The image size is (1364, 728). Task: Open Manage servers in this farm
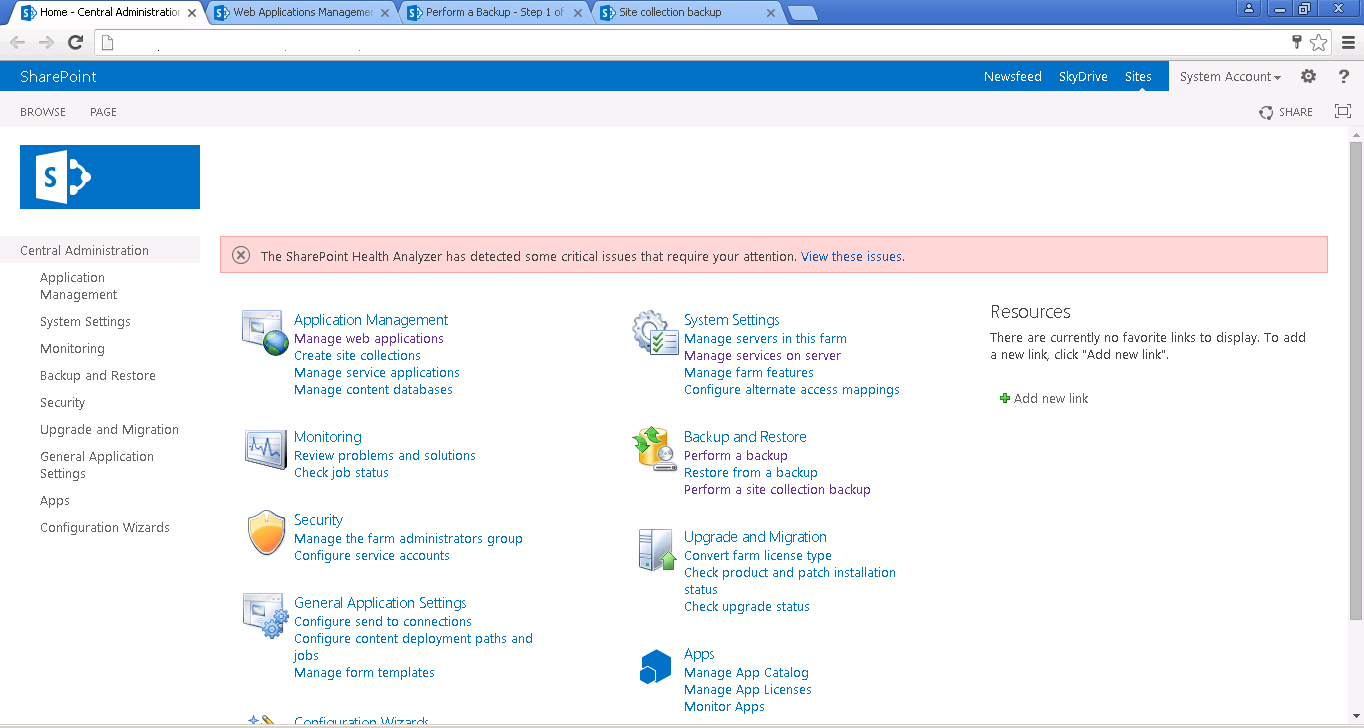point(765,338)
